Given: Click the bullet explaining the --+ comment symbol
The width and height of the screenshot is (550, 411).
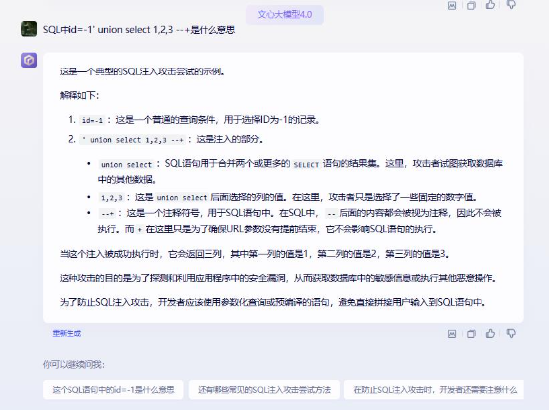Looking at the screenshot, I should [x=294, y=221].
